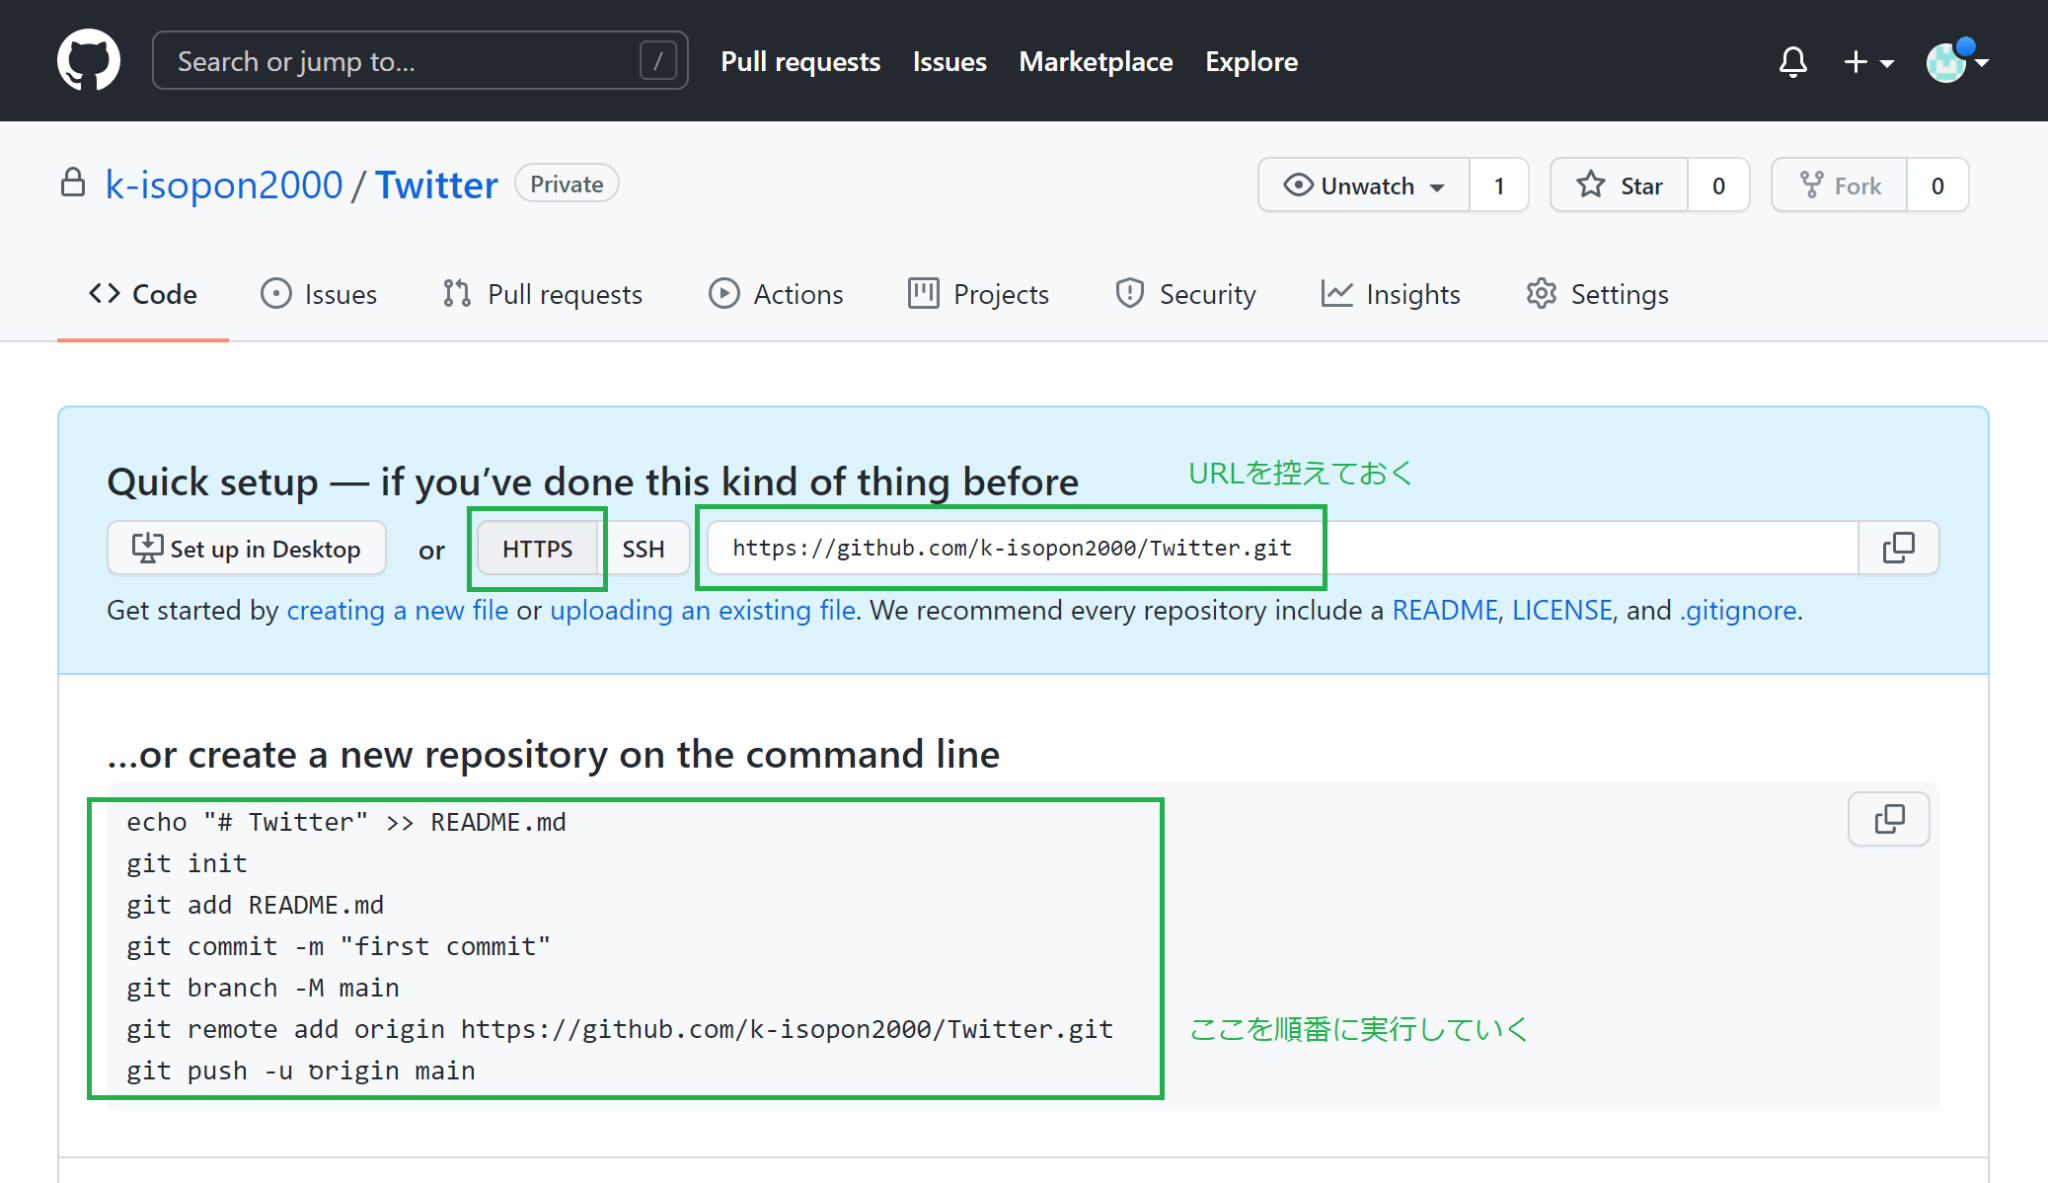The image size is (2048, 1183).
Task: Click the forks count 0
Action: pyautogui.click(x=1938, y=185)
